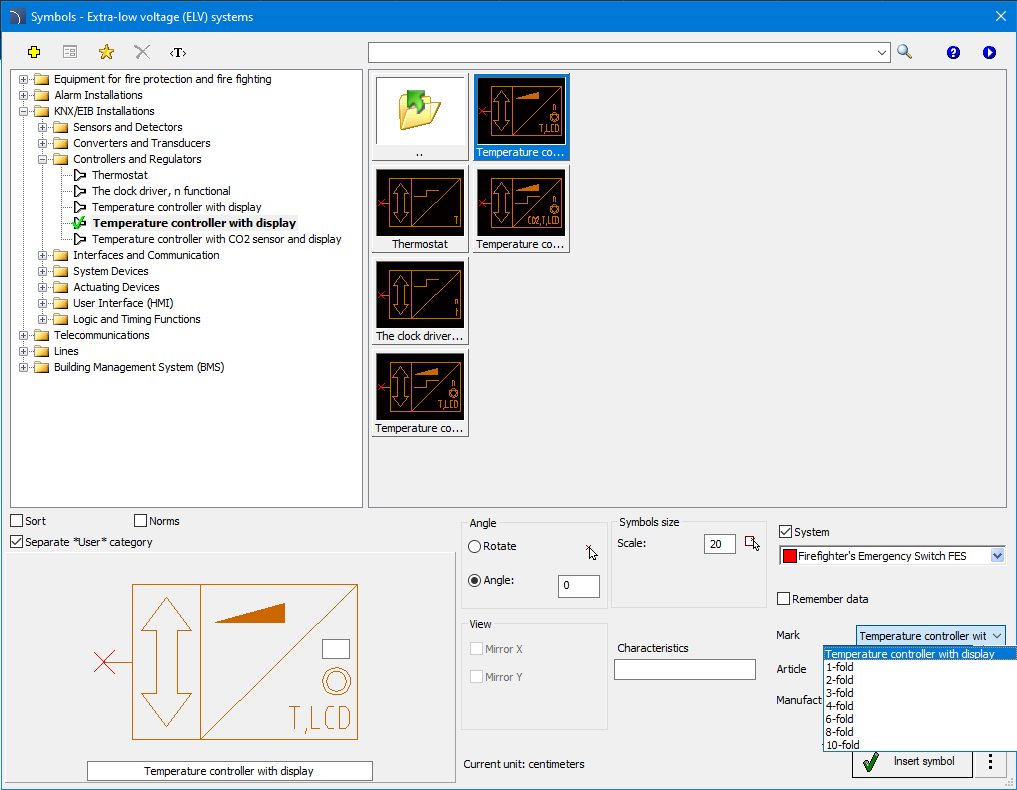Click the delete X icon in toolbar

pos(141,52)
